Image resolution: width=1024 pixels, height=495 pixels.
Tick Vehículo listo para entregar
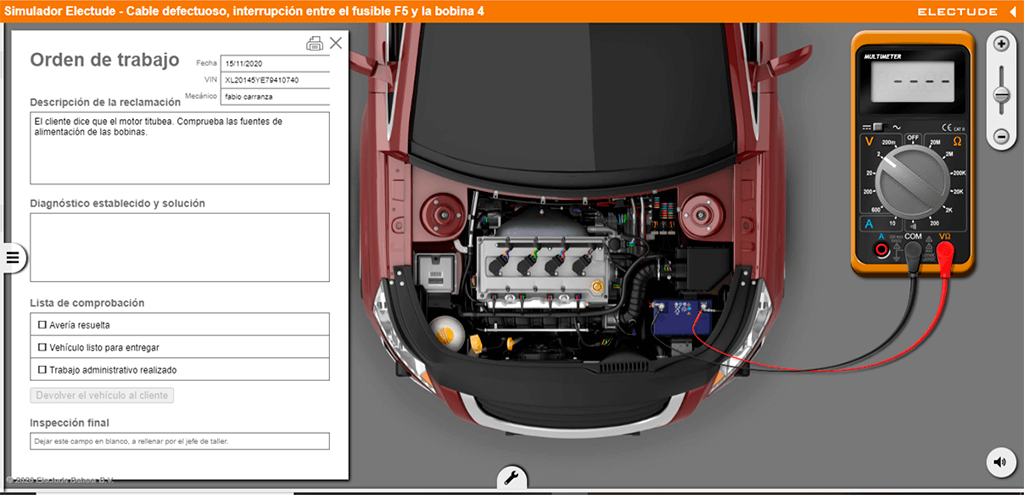click(42, 347)
